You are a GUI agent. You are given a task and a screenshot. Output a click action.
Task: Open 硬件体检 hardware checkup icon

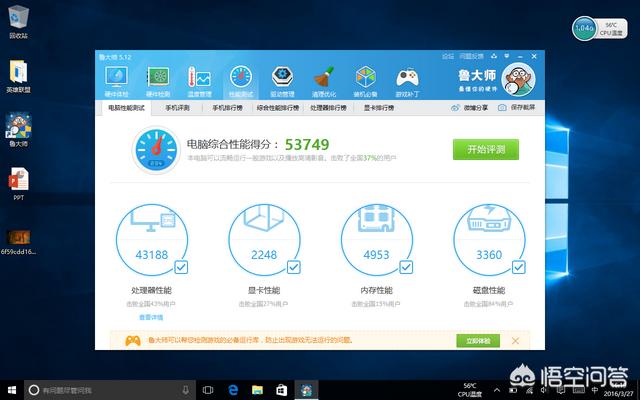tap(116, 79)
